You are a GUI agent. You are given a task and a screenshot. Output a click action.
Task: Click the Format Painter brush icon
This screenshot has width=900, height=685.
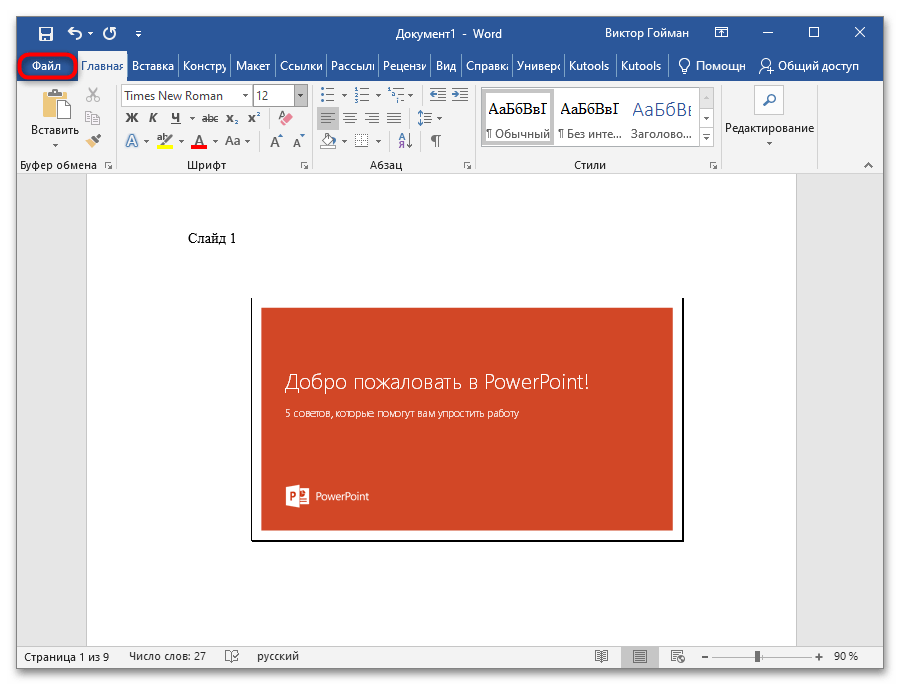point(93,141)
